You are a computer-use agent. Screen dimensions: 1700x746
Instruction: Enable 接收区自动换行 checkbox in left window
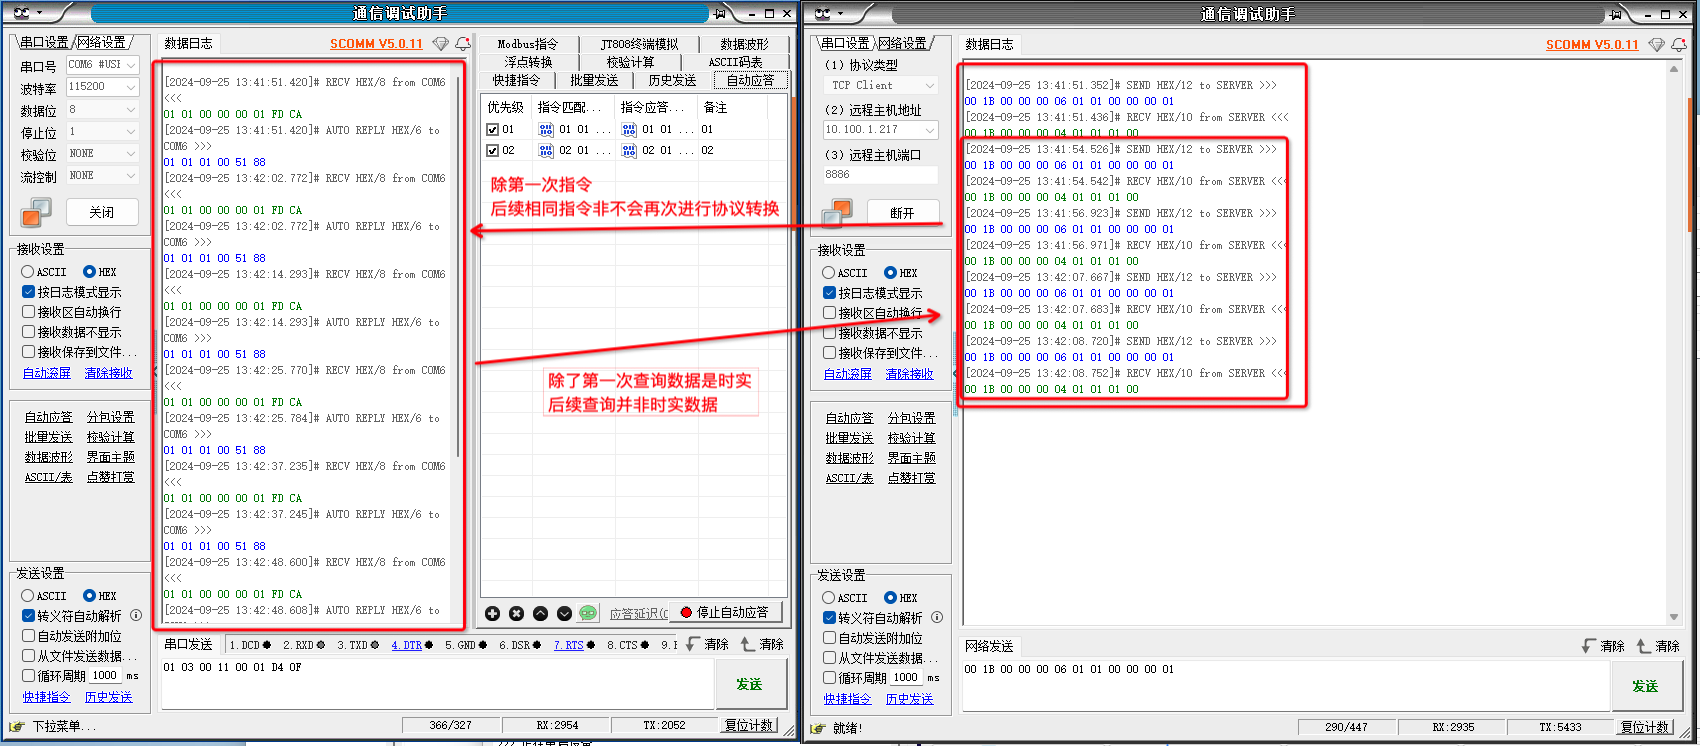click(x=28, y=312)
